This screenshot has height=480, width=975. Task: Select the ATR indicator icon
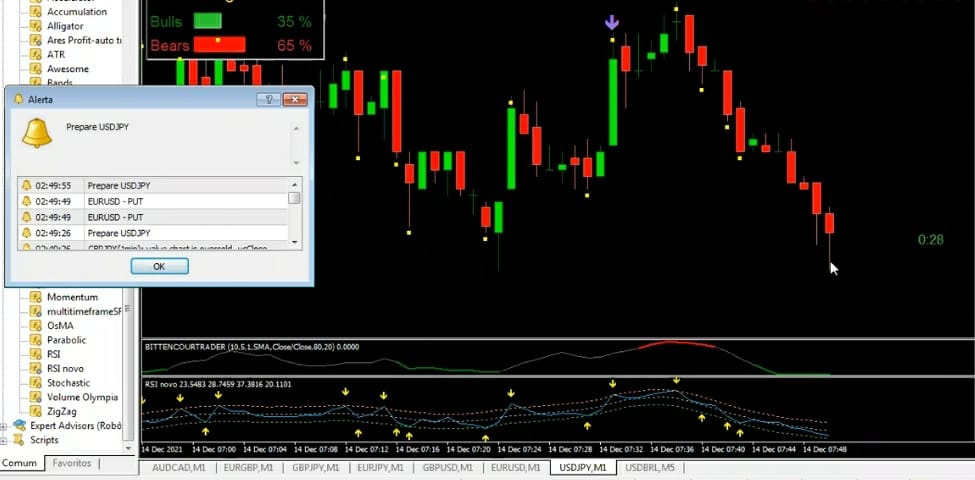pyautogui.click(x=35, y=55)
